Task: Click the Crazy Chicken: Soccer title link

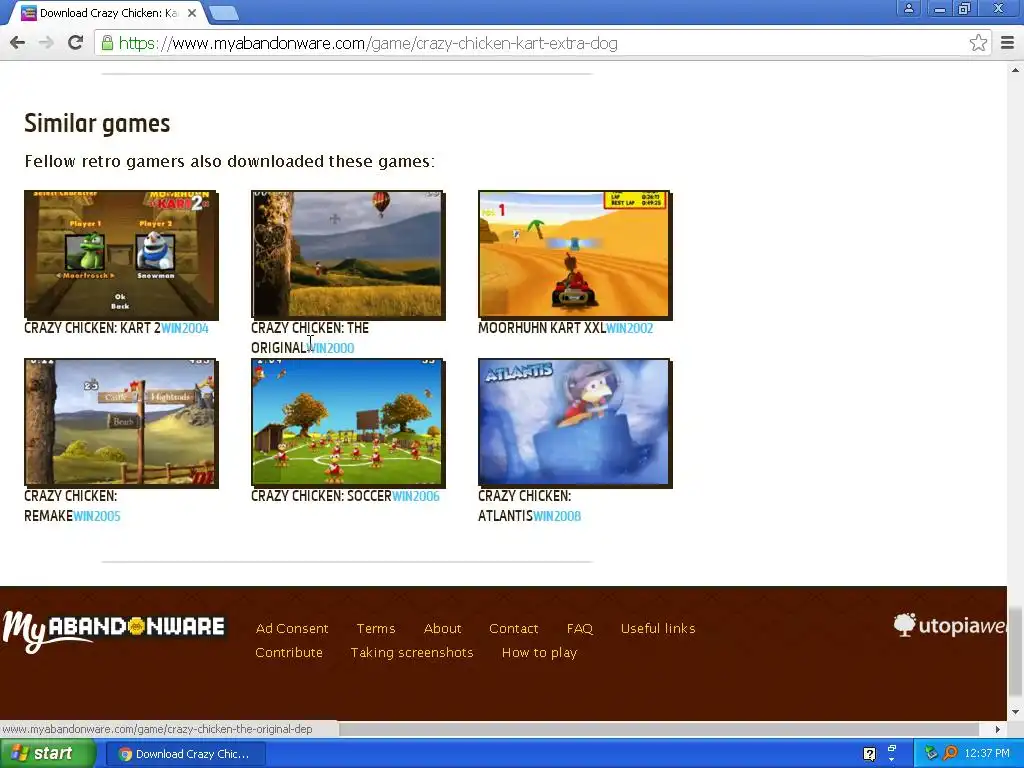Action: click(321, 496)
